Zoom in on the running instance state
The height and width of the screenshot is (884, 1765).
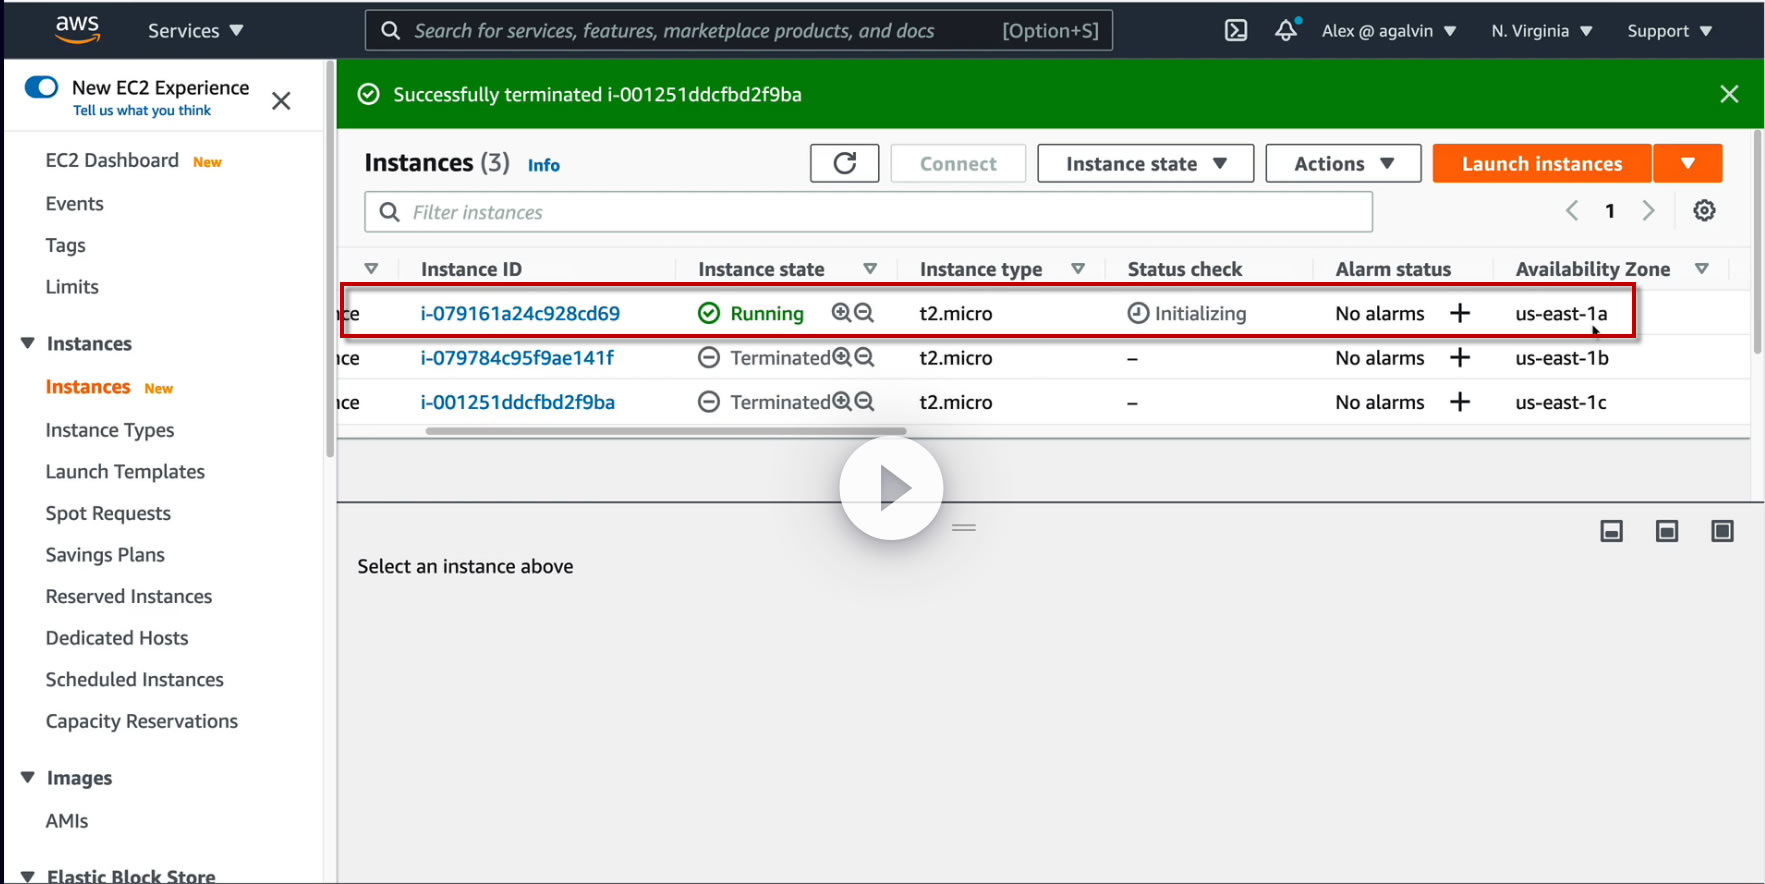click(x=841, y=313)
